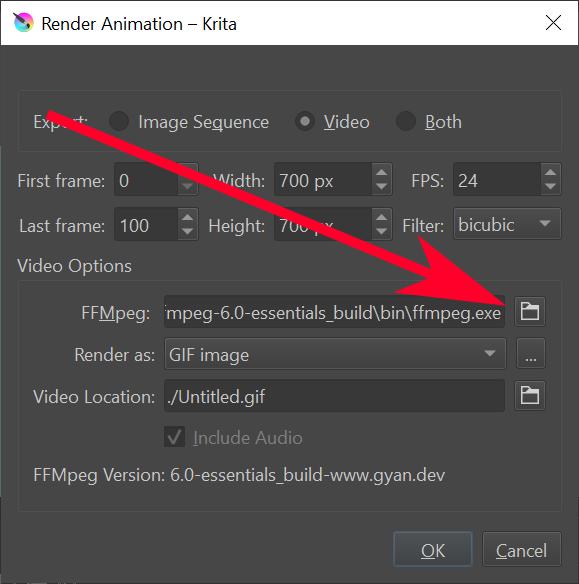579x584 pixels.
Task: Decrease the FPS value with down arrow
Action: pyautogui.click(x=550, y=187)
